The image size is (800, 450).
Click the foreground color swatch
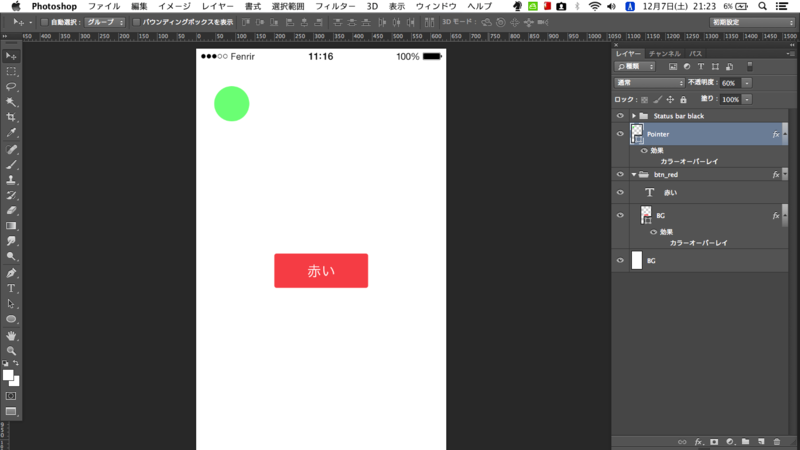8,375
